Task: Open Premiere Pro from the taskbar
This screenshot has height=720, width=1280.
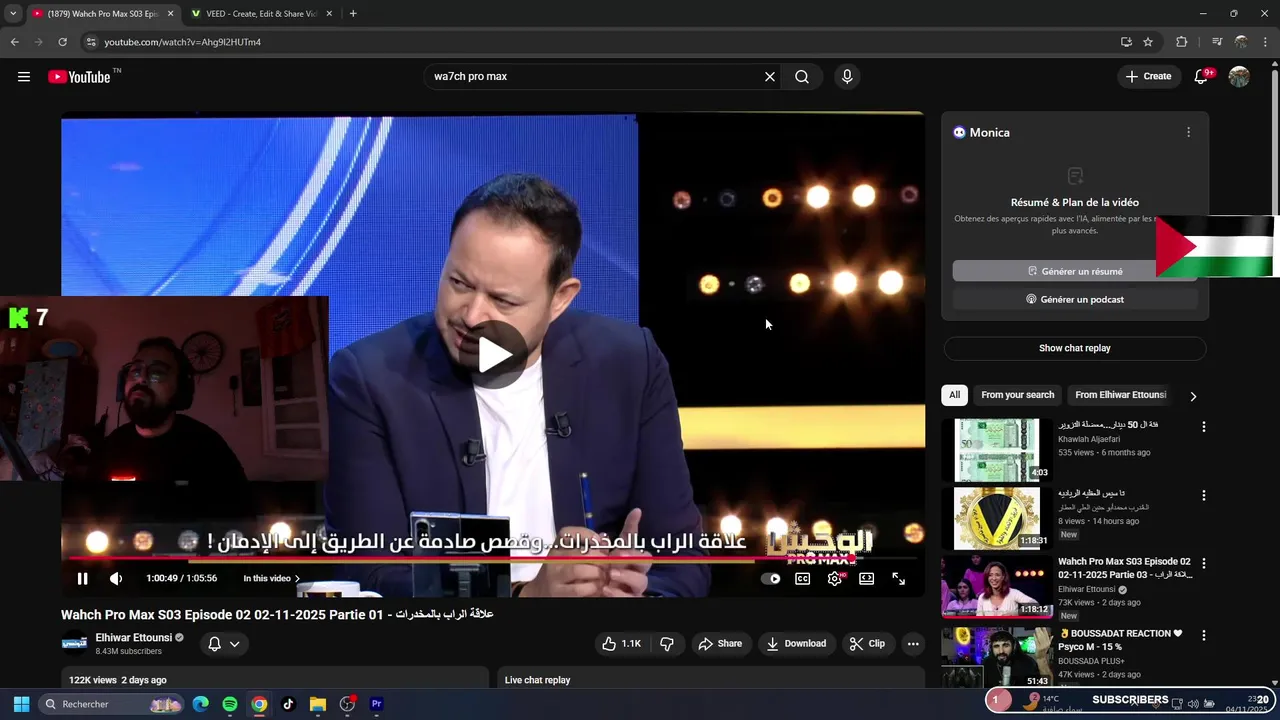Action: click(x=376, y=704)
